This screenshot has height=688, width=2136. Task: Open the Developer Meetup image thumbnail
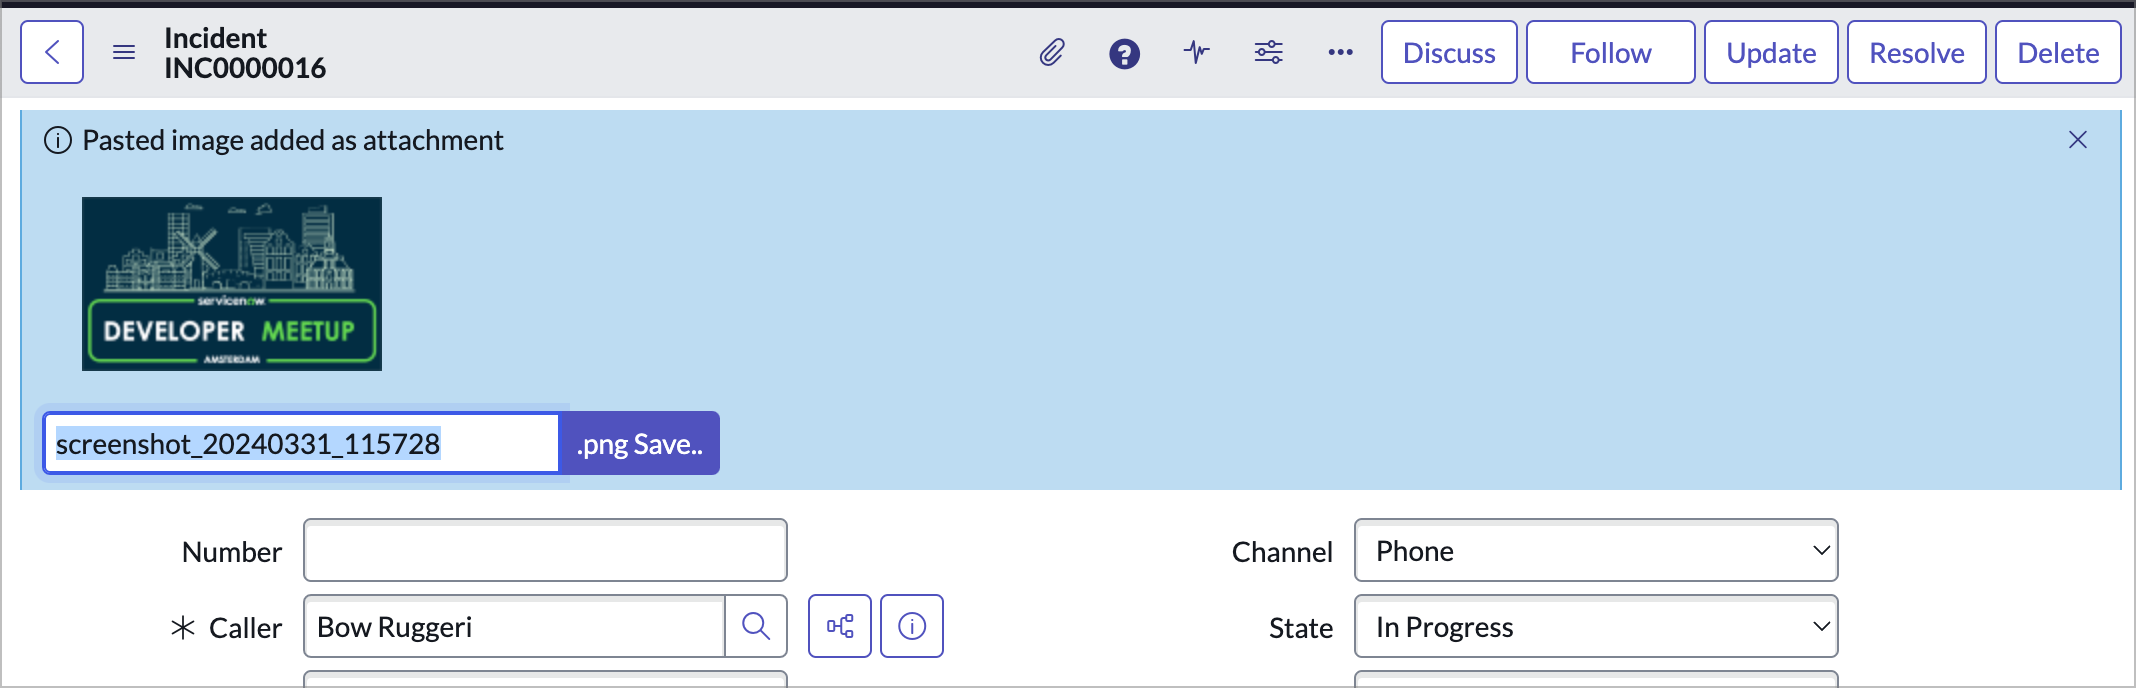[x=232, y=283]
